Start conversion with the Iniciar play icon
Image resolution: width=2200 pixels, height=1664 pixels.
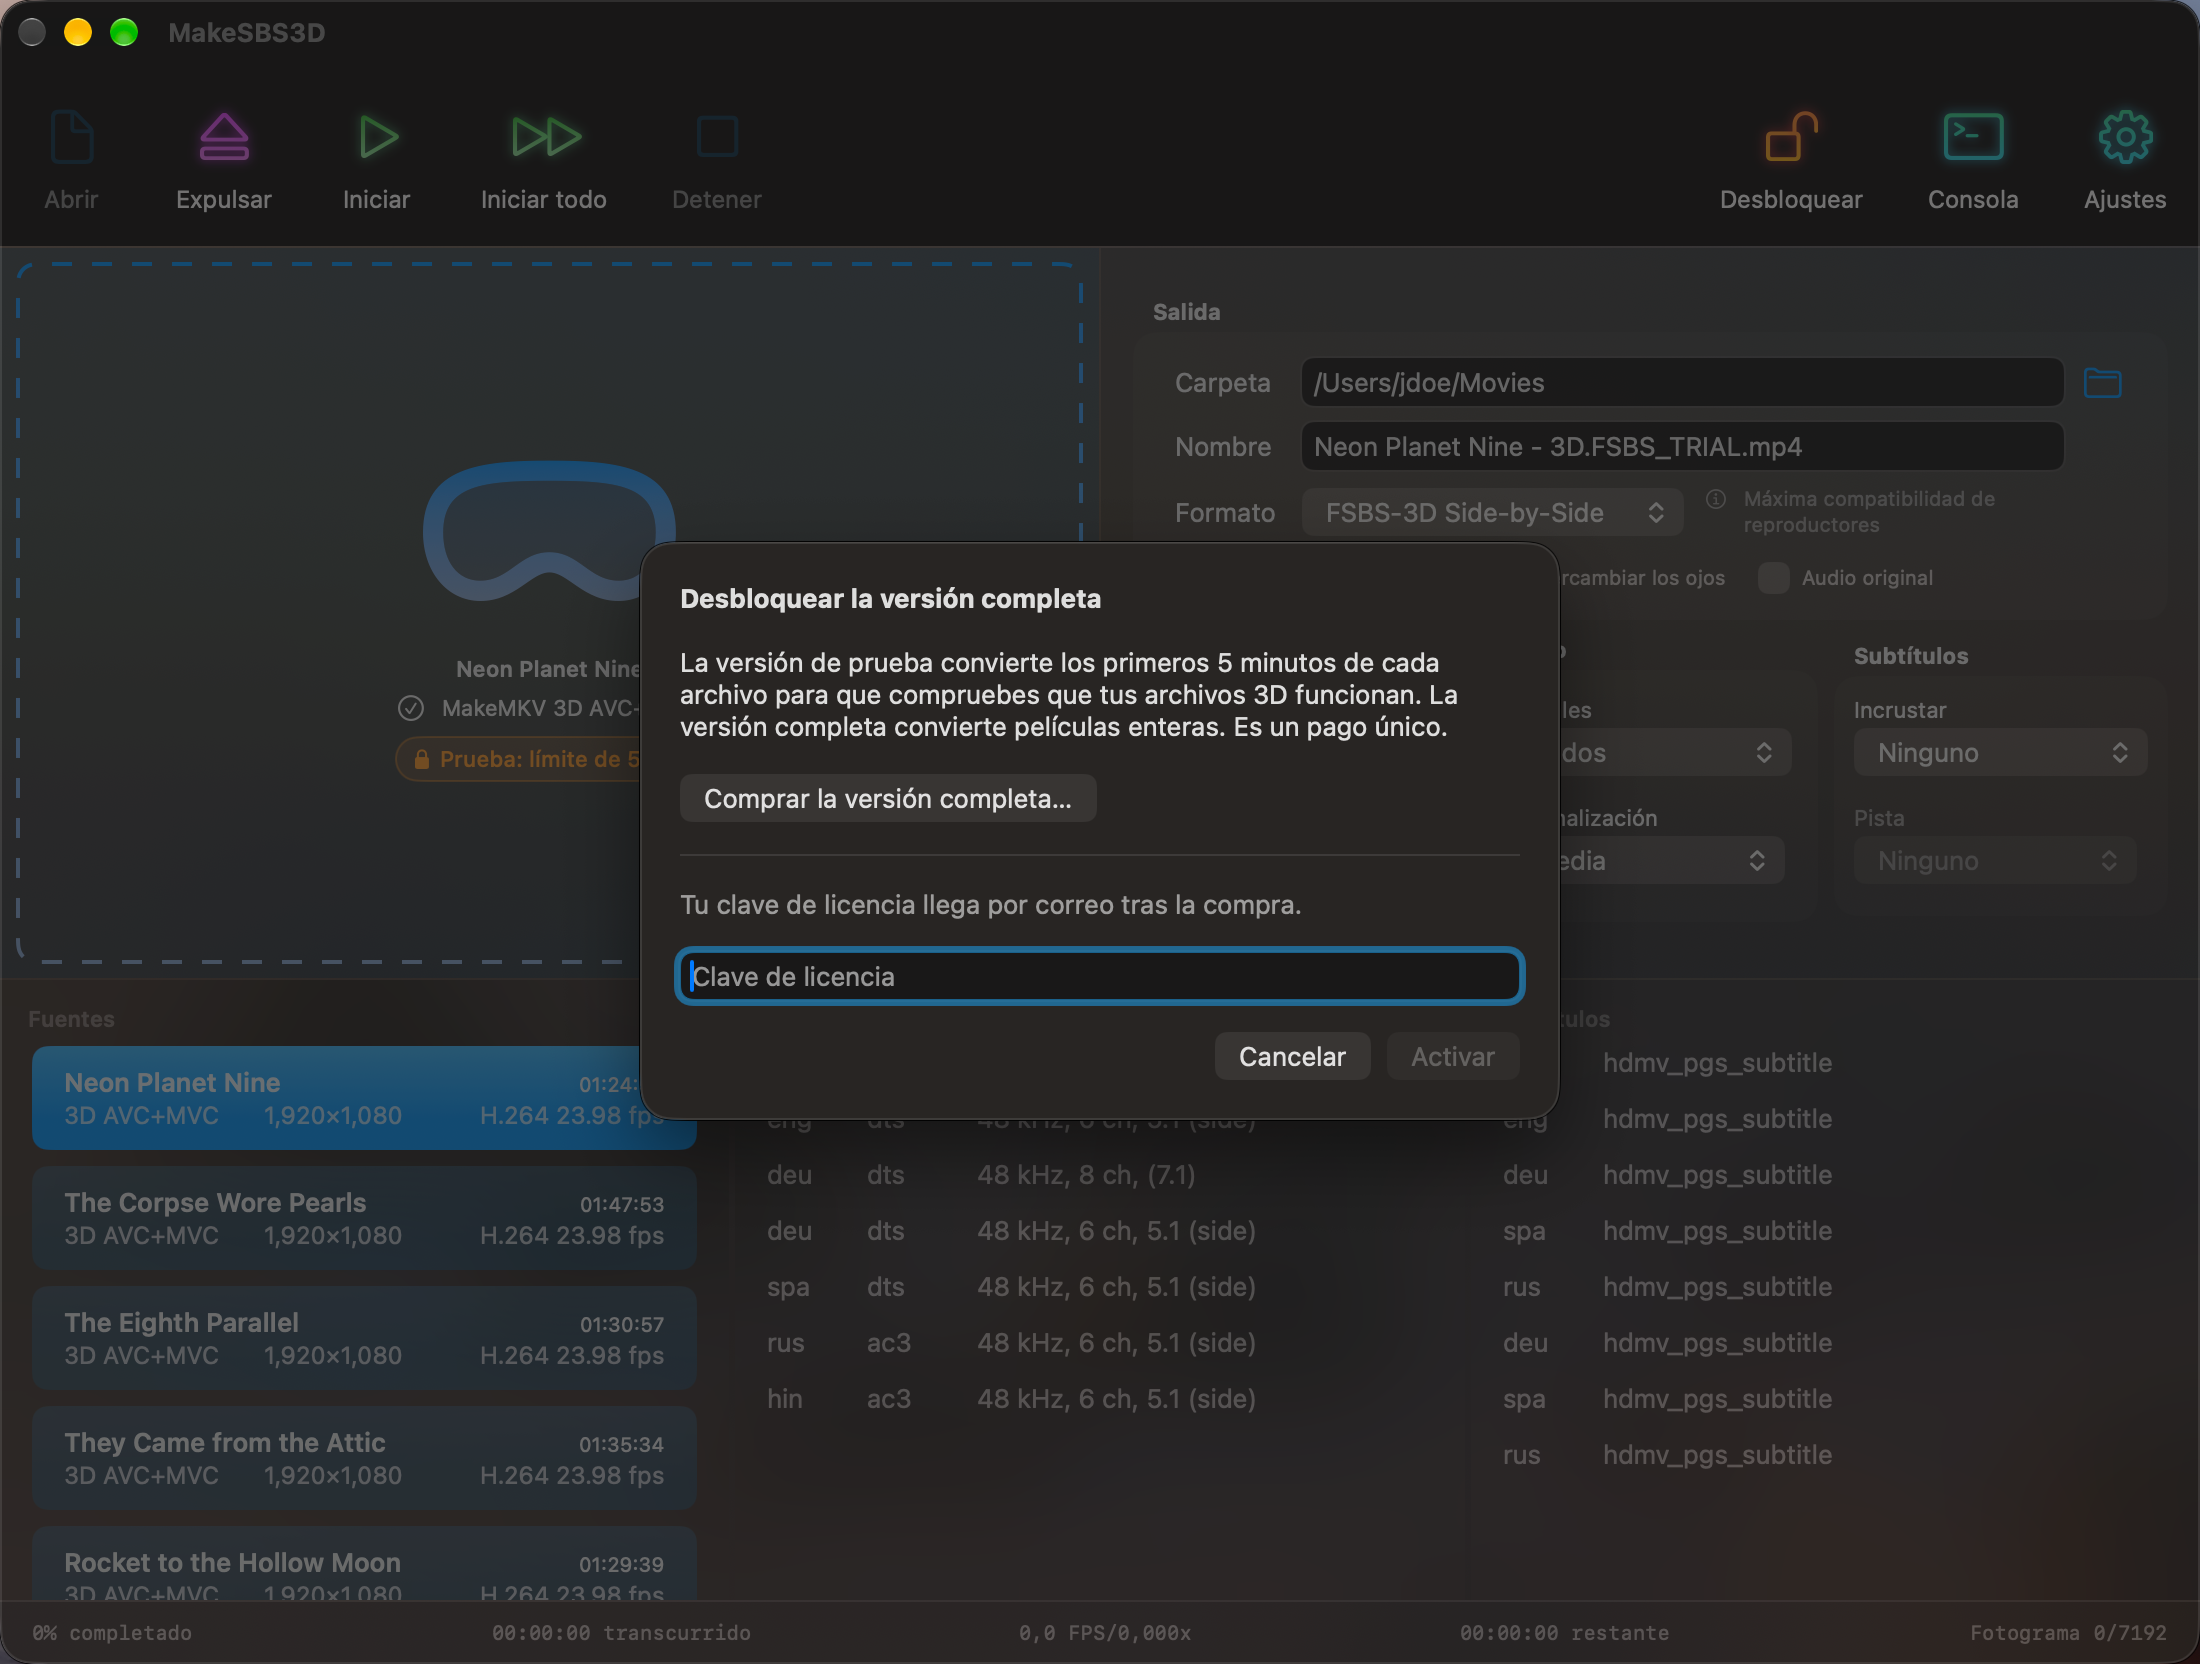[x=378, y=137]
